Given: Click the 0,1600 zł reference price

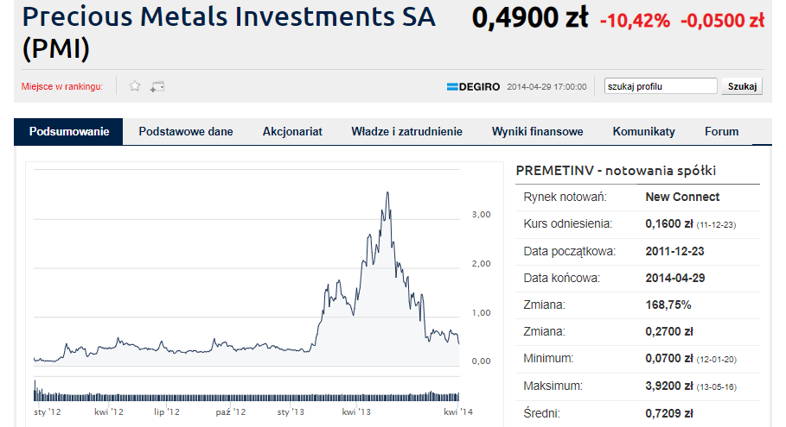Looking at the screenshot, I should point(669,224).
